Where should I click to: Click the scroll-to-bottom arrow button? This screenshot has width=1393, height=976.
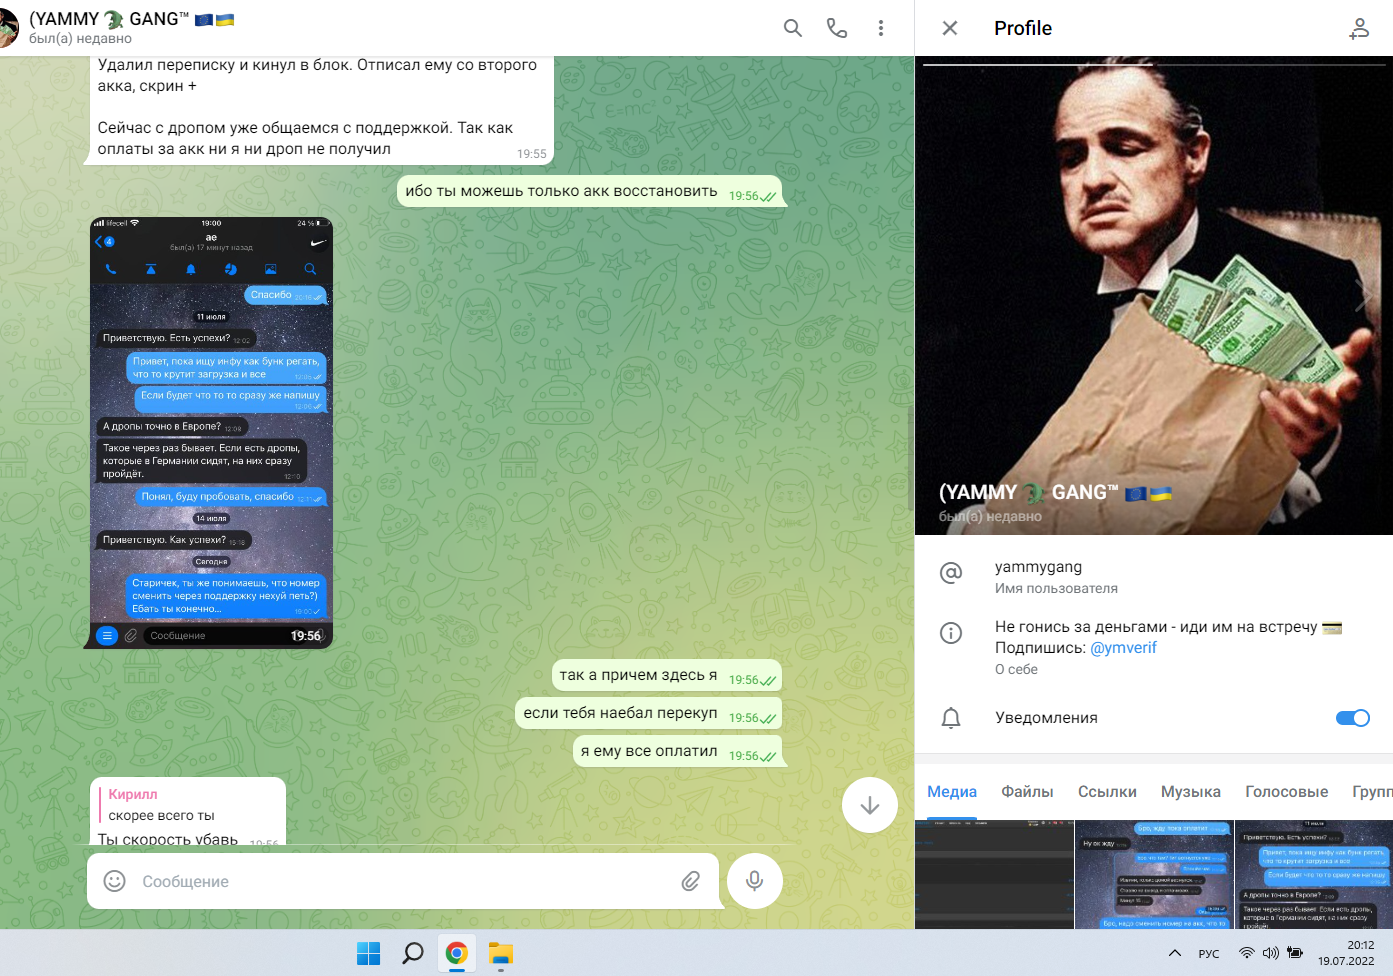coord(870,805)
